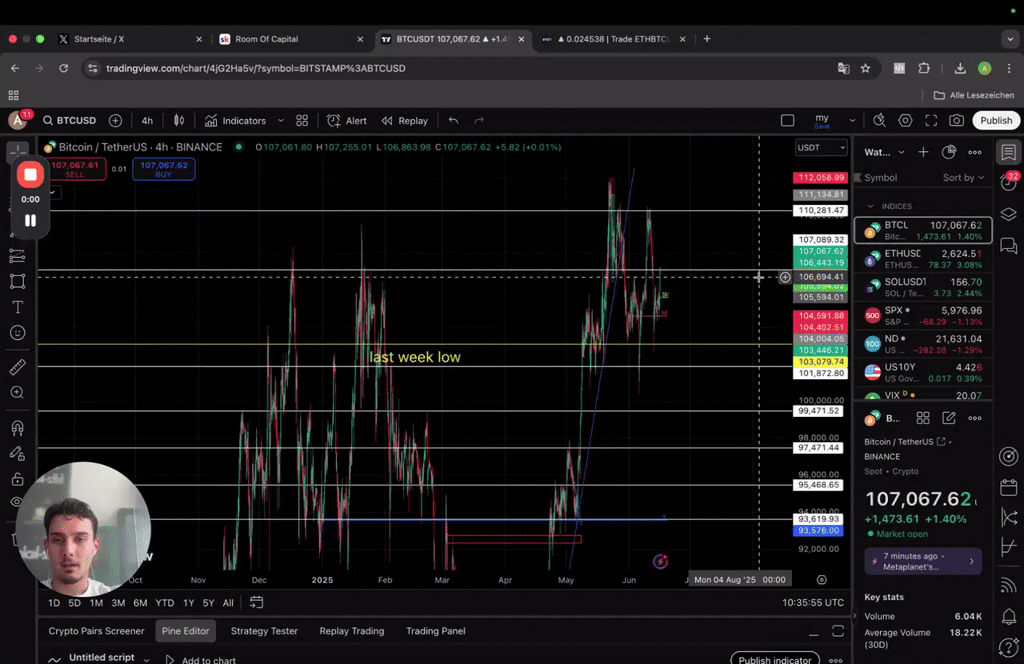Open indicator templates grid icon
The image size is (1024, 664).
click(x=302, y=121)
